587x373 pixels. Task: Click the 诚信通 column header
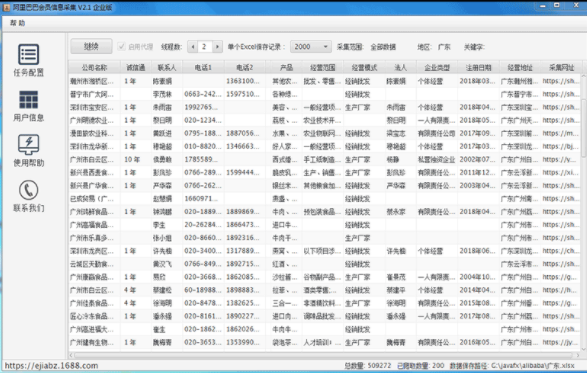click(x=136, y=67)
